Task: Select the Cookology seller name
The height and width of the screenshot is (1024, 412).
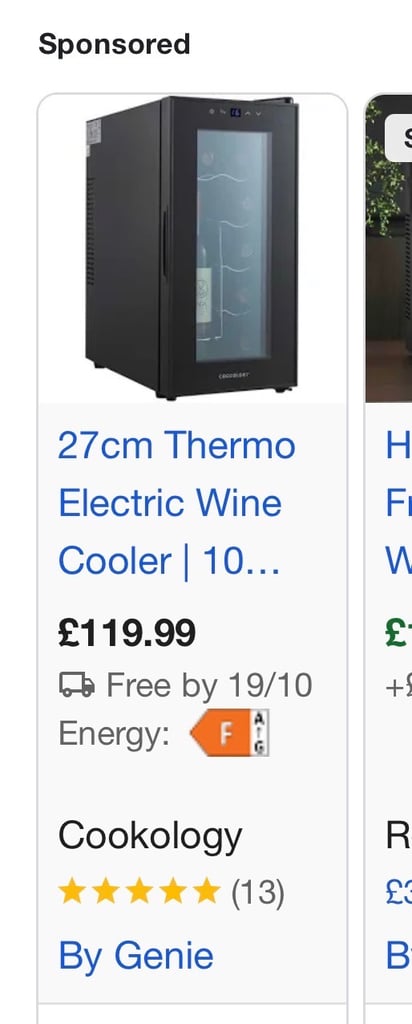Action: 150,835
